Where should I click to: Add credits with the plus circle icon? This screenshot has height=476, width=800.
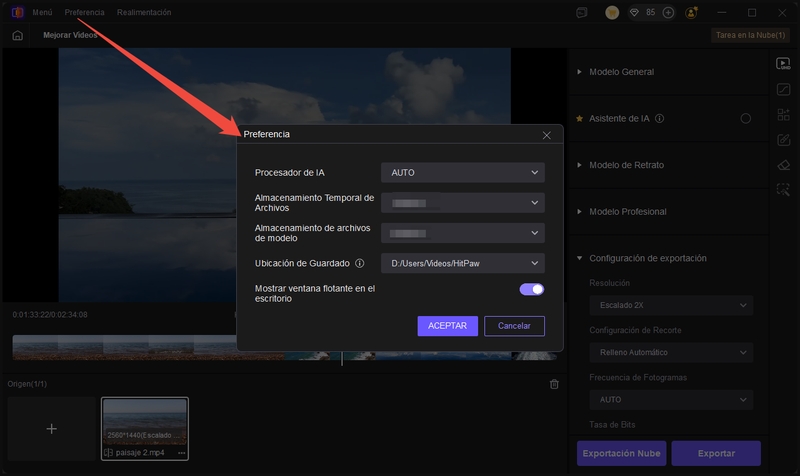point(668,13)
